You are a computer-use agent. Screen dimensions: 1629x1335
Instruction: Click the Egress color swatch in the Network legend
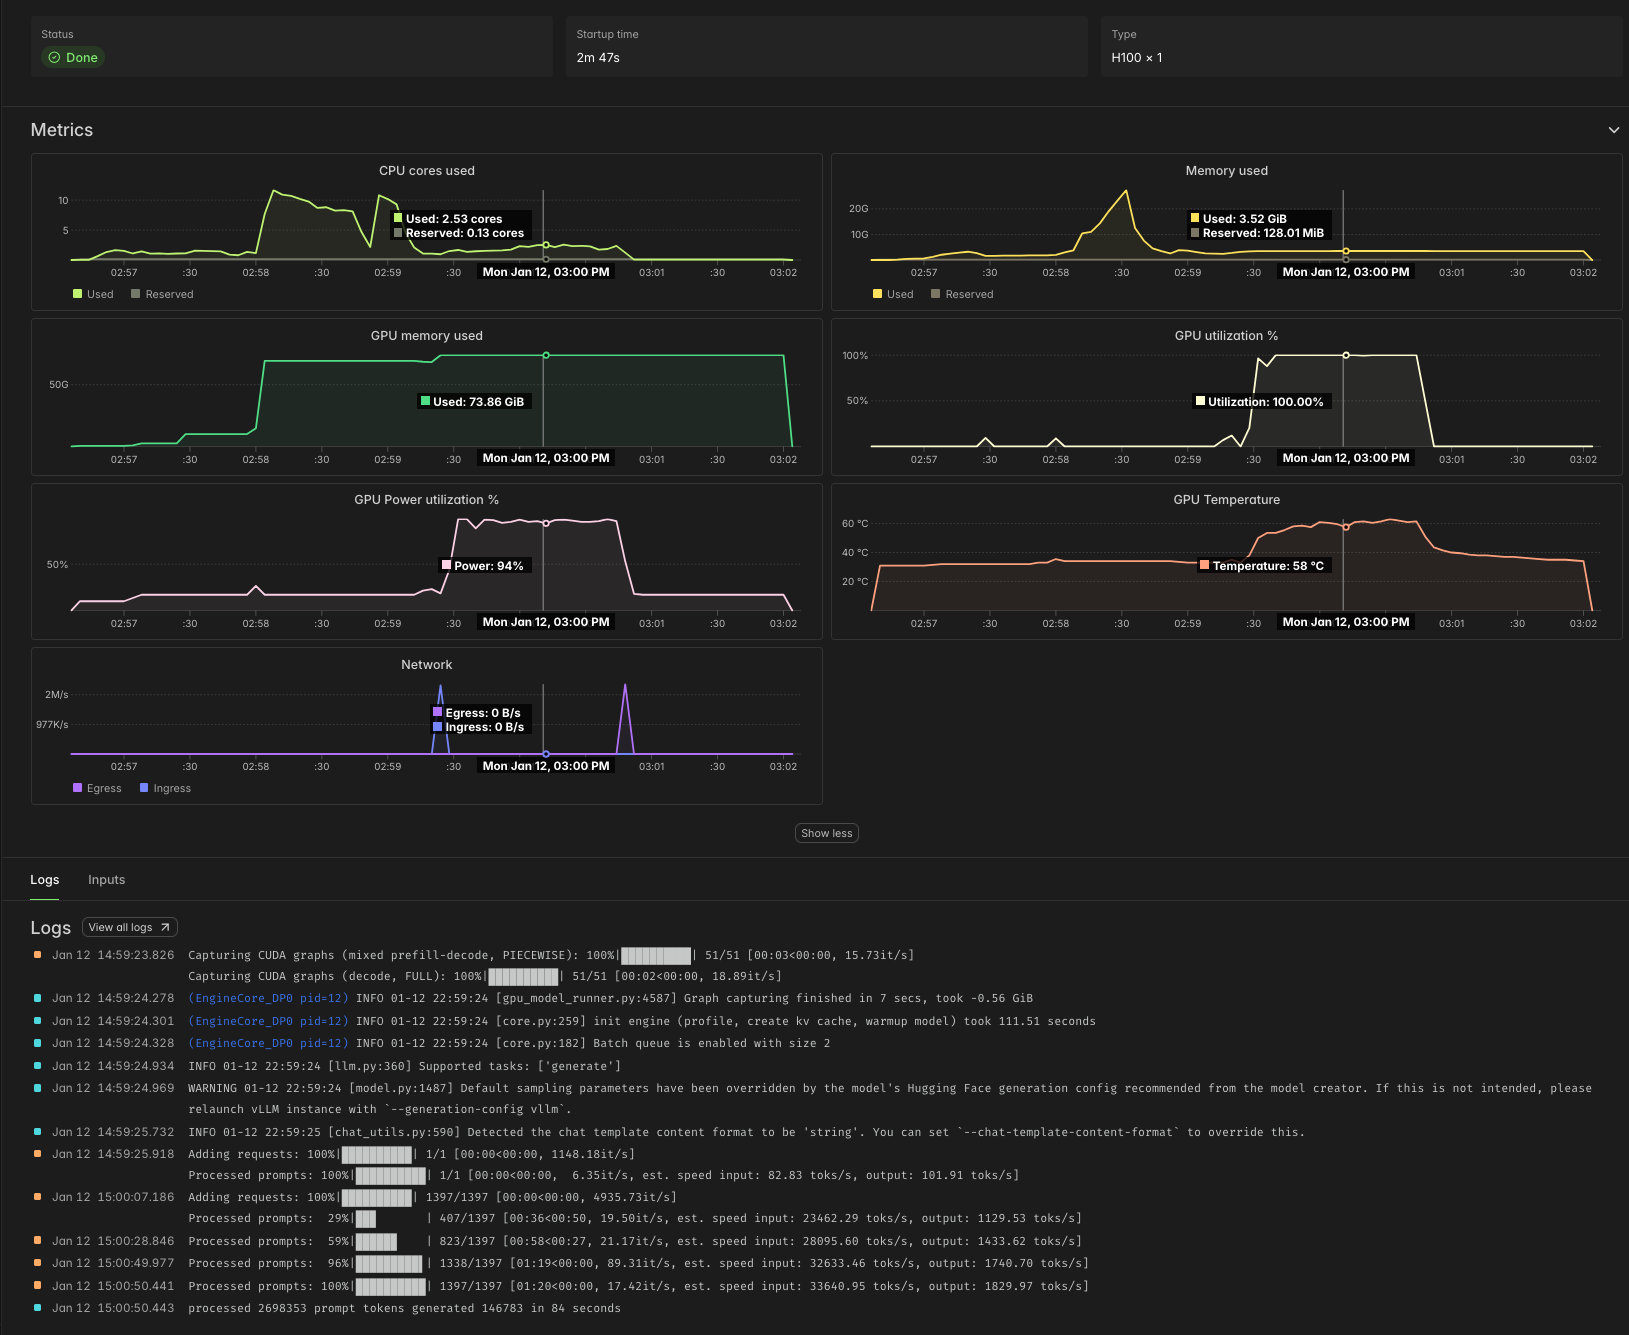[x=77, y=787]
